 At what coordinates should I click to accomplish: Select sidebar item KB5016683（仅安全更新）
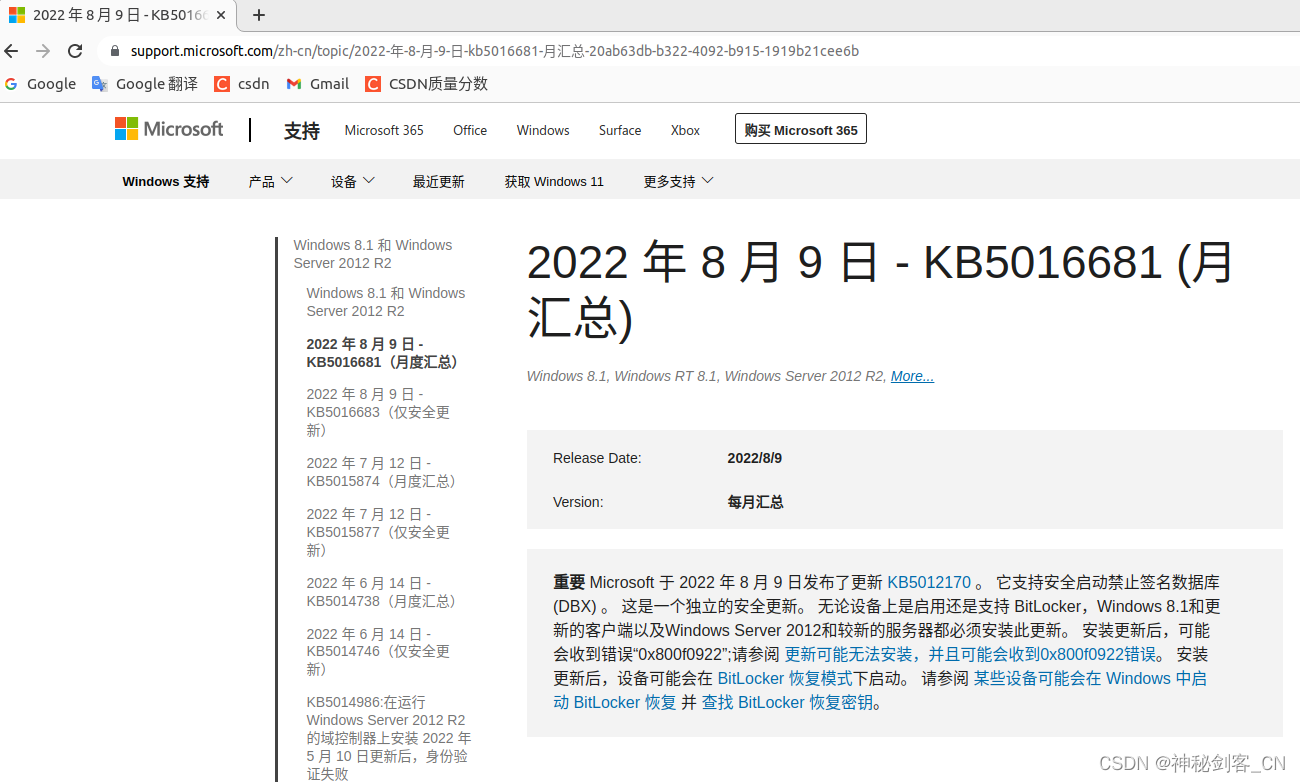[x=378, y=412]
